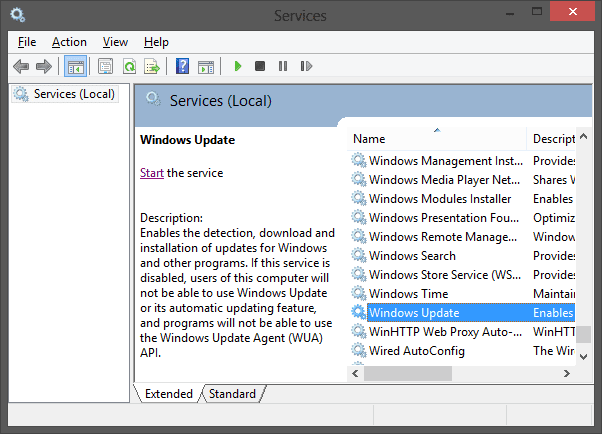Click the Forward arrow toolbar icon
Viewport: 602px width, 434px height.
click(x=44, y=66)
